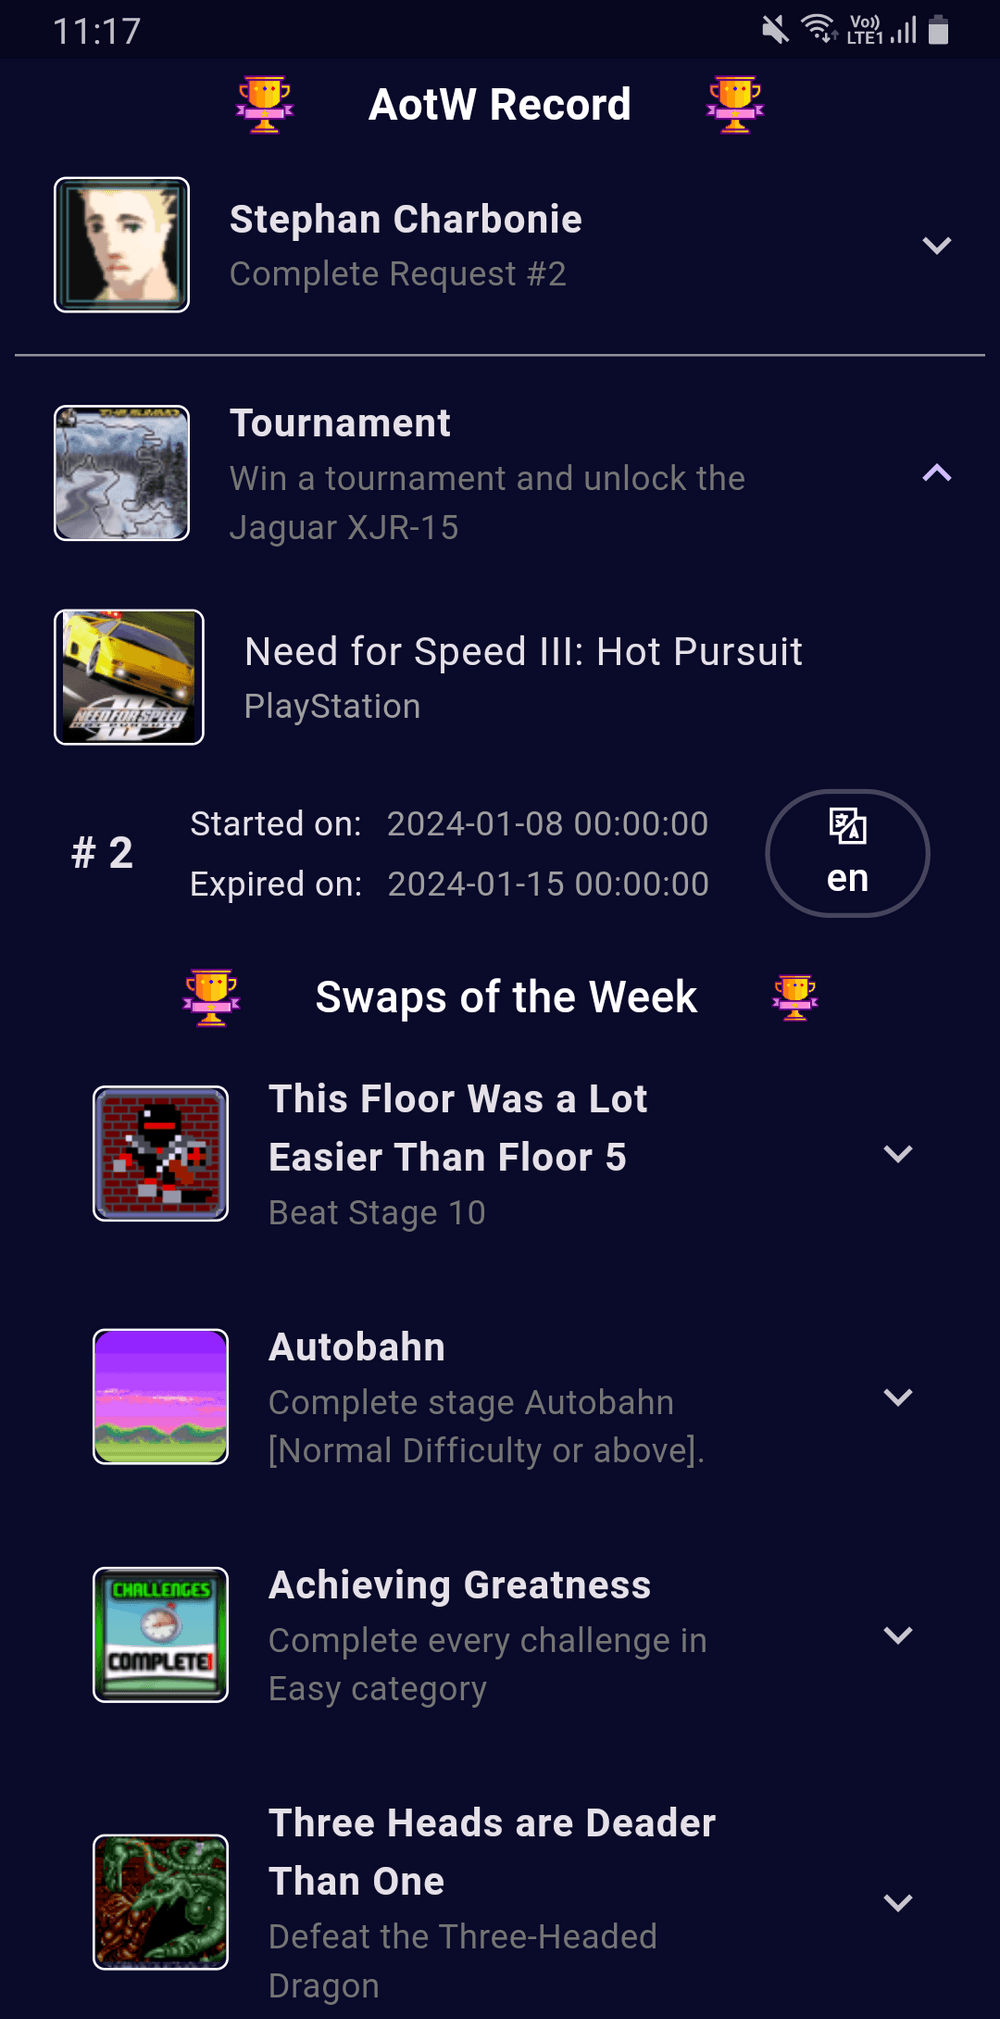
Task: Tap the three-headed green dragon badge
Action: [161, 1902]
